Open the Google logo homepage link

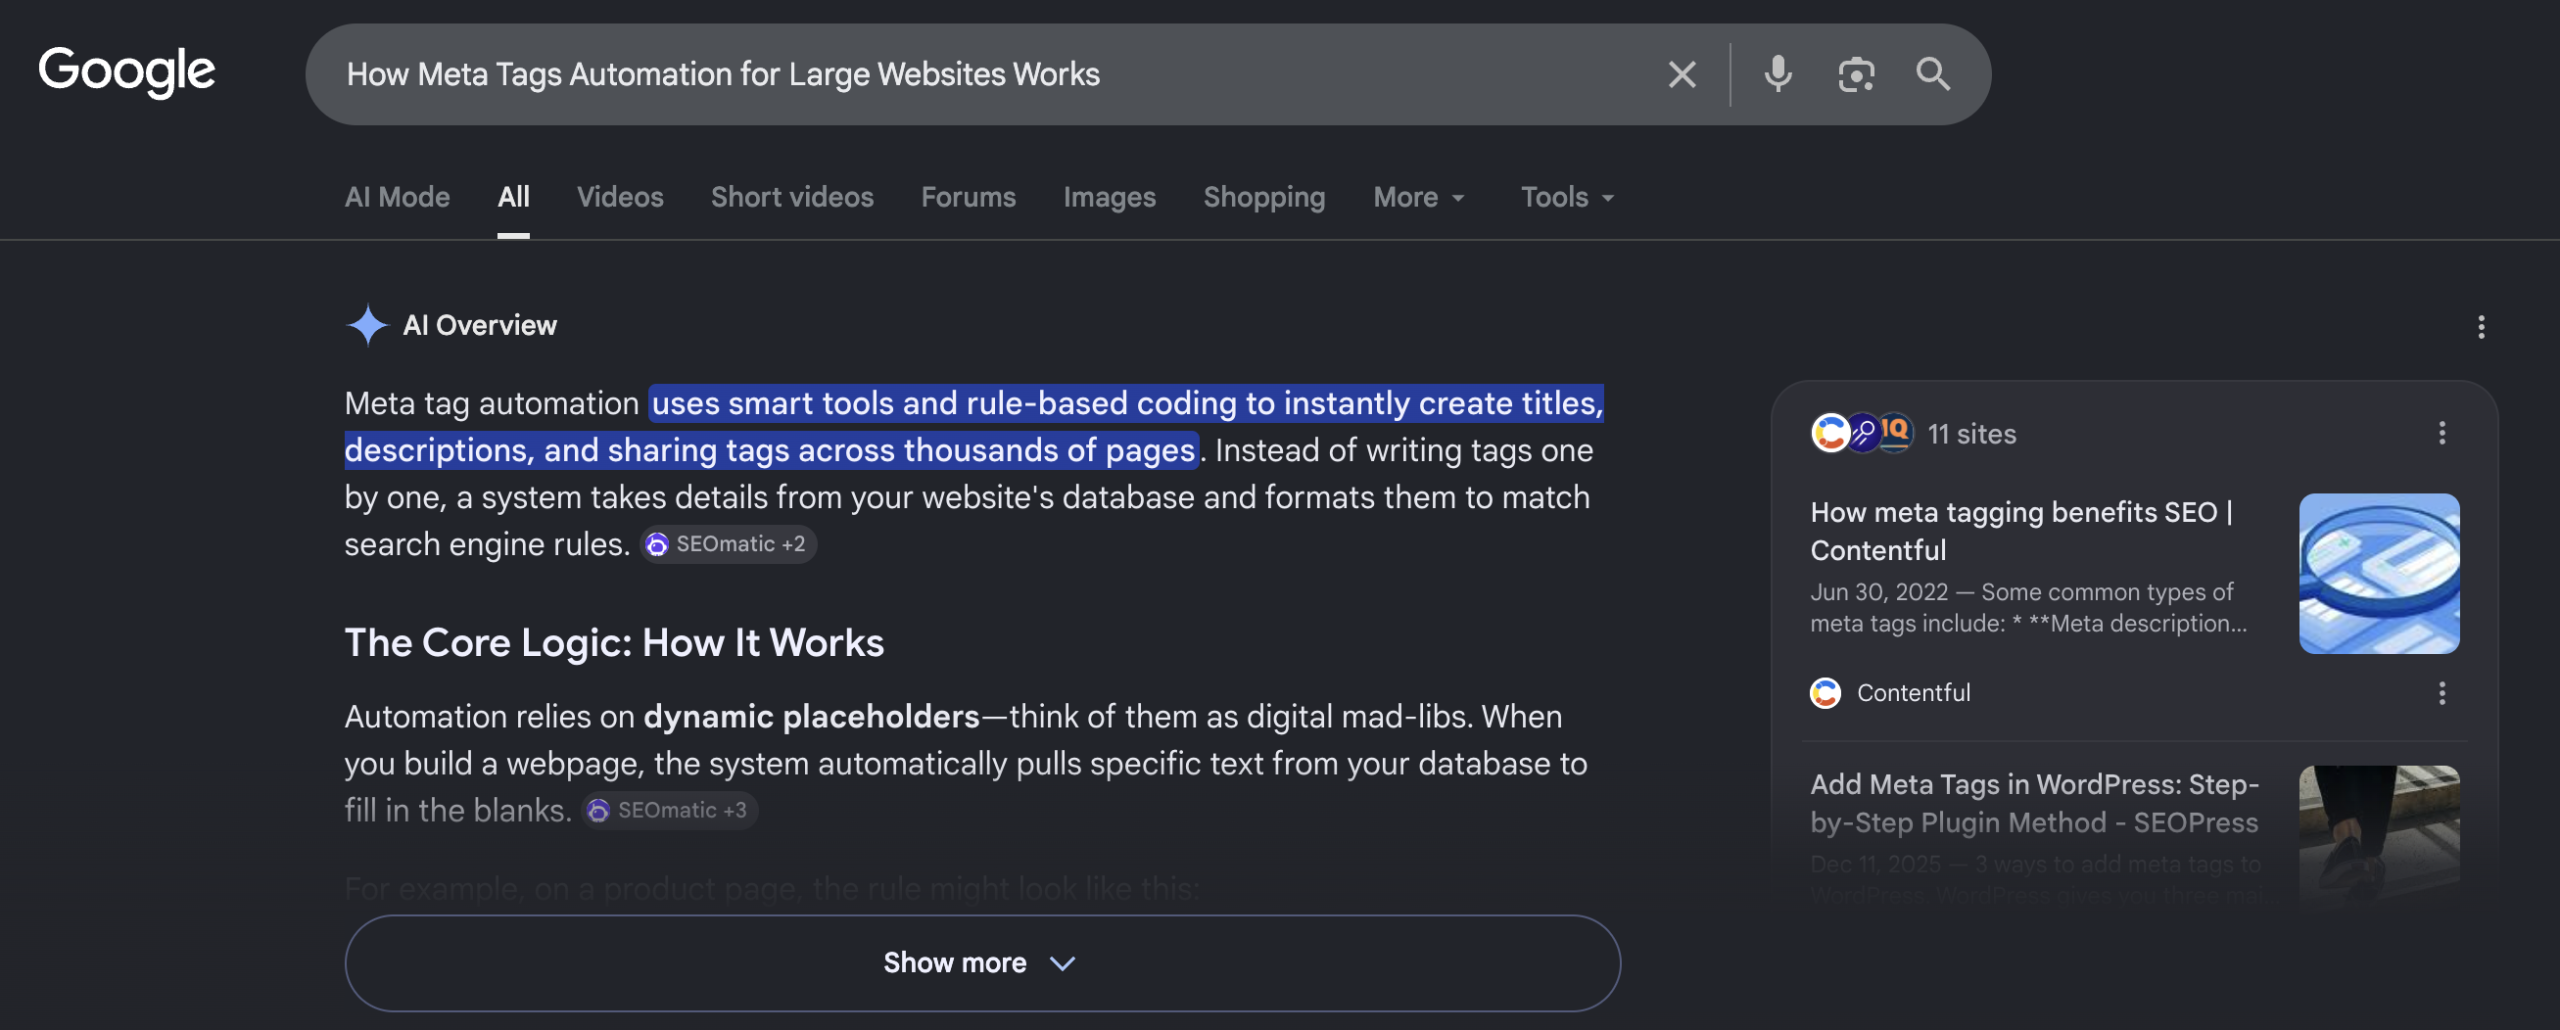pyautogui.click(x=127, y=72)
